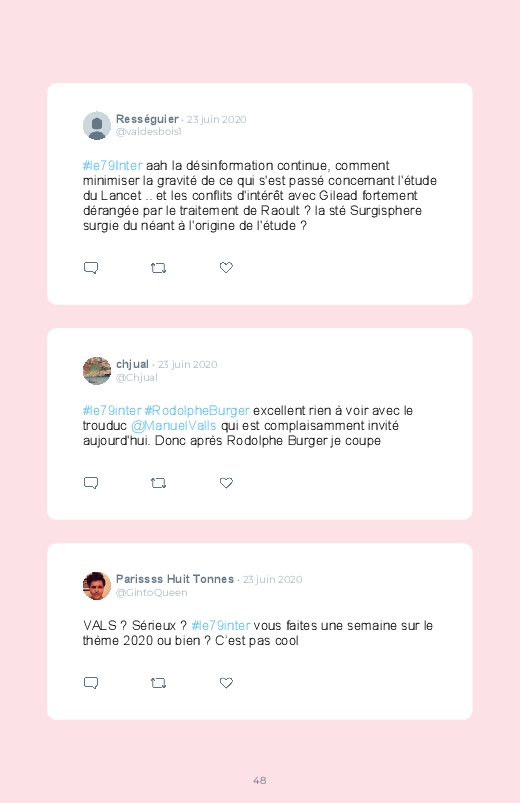This screenshot has height=803, width=520.
Task: Open #le79Inter hashtag in Rességuier's tweet
Action: (113, 166)
